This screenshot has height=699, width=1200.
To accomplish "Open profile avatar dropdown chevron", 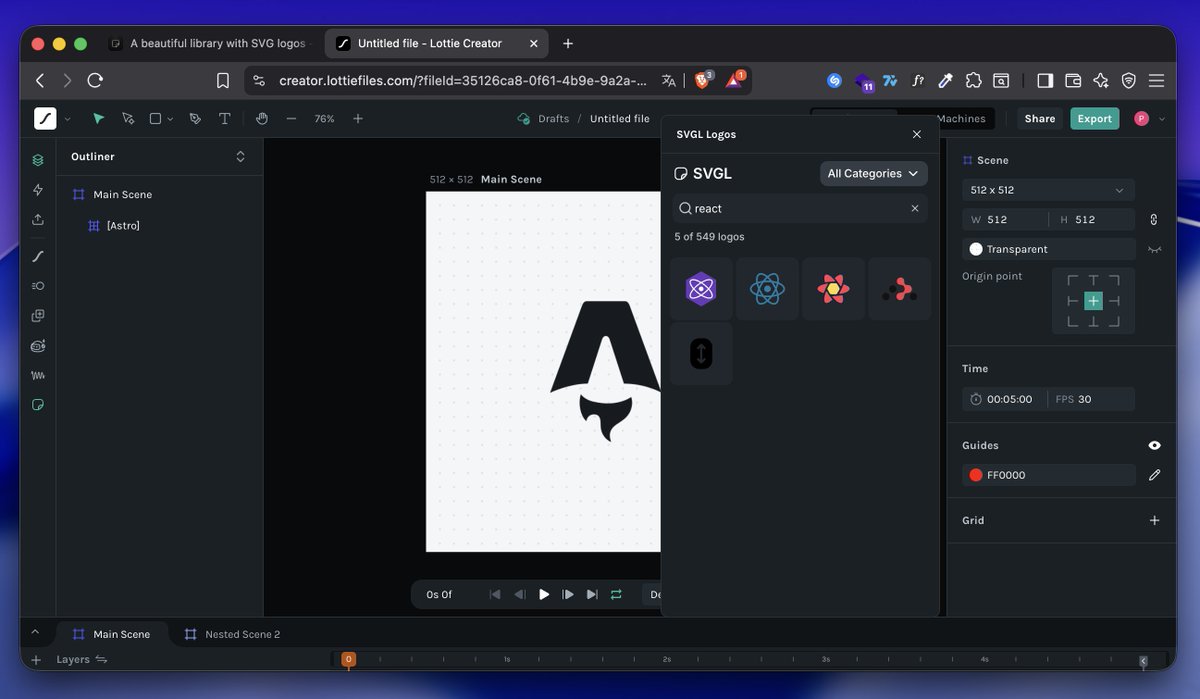I will point(1161,119).
